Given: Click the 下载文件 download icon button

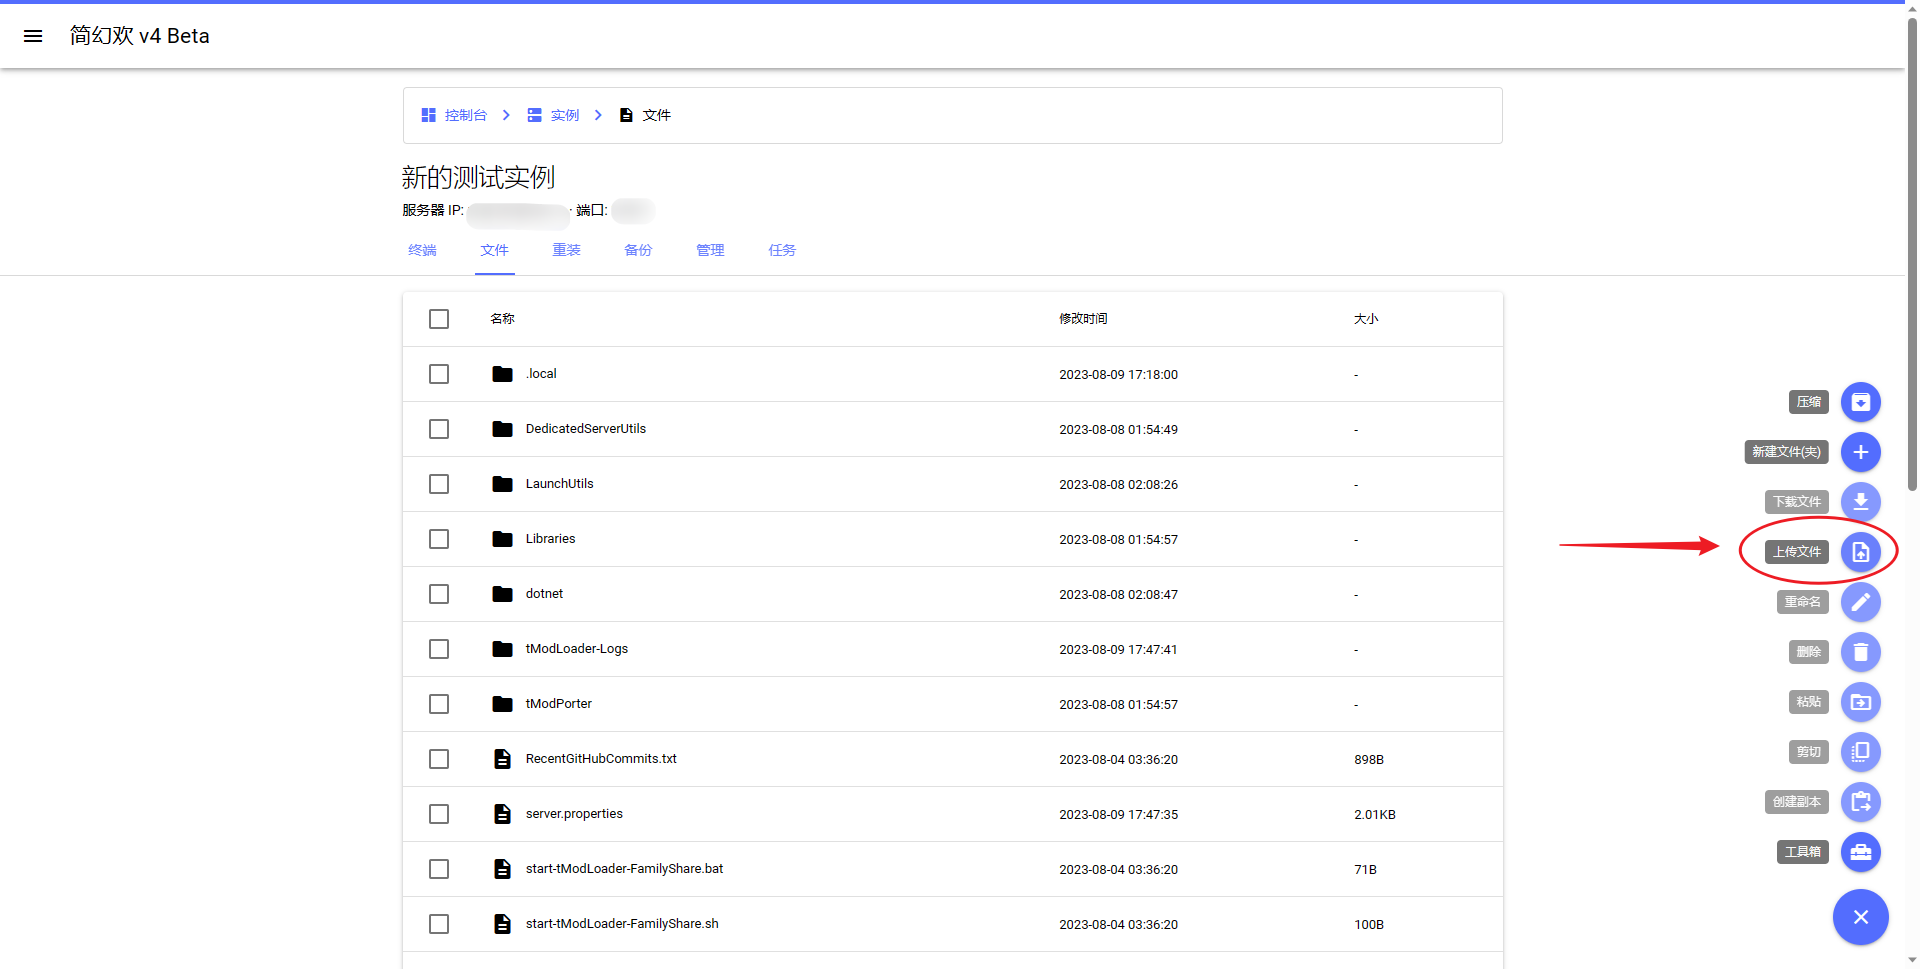Looking at the screenshot, I should click(x=1860, y=502).
